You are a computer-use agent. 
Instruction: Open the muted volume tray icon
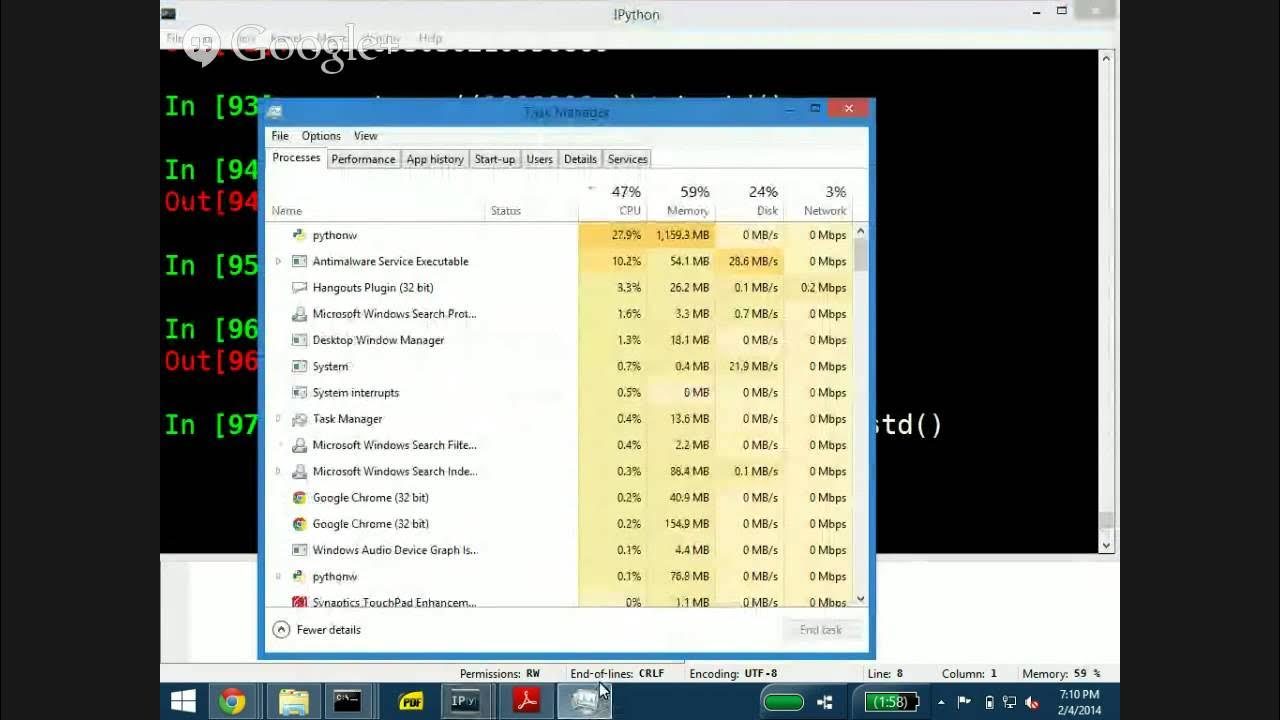(x=1032, y=702)
